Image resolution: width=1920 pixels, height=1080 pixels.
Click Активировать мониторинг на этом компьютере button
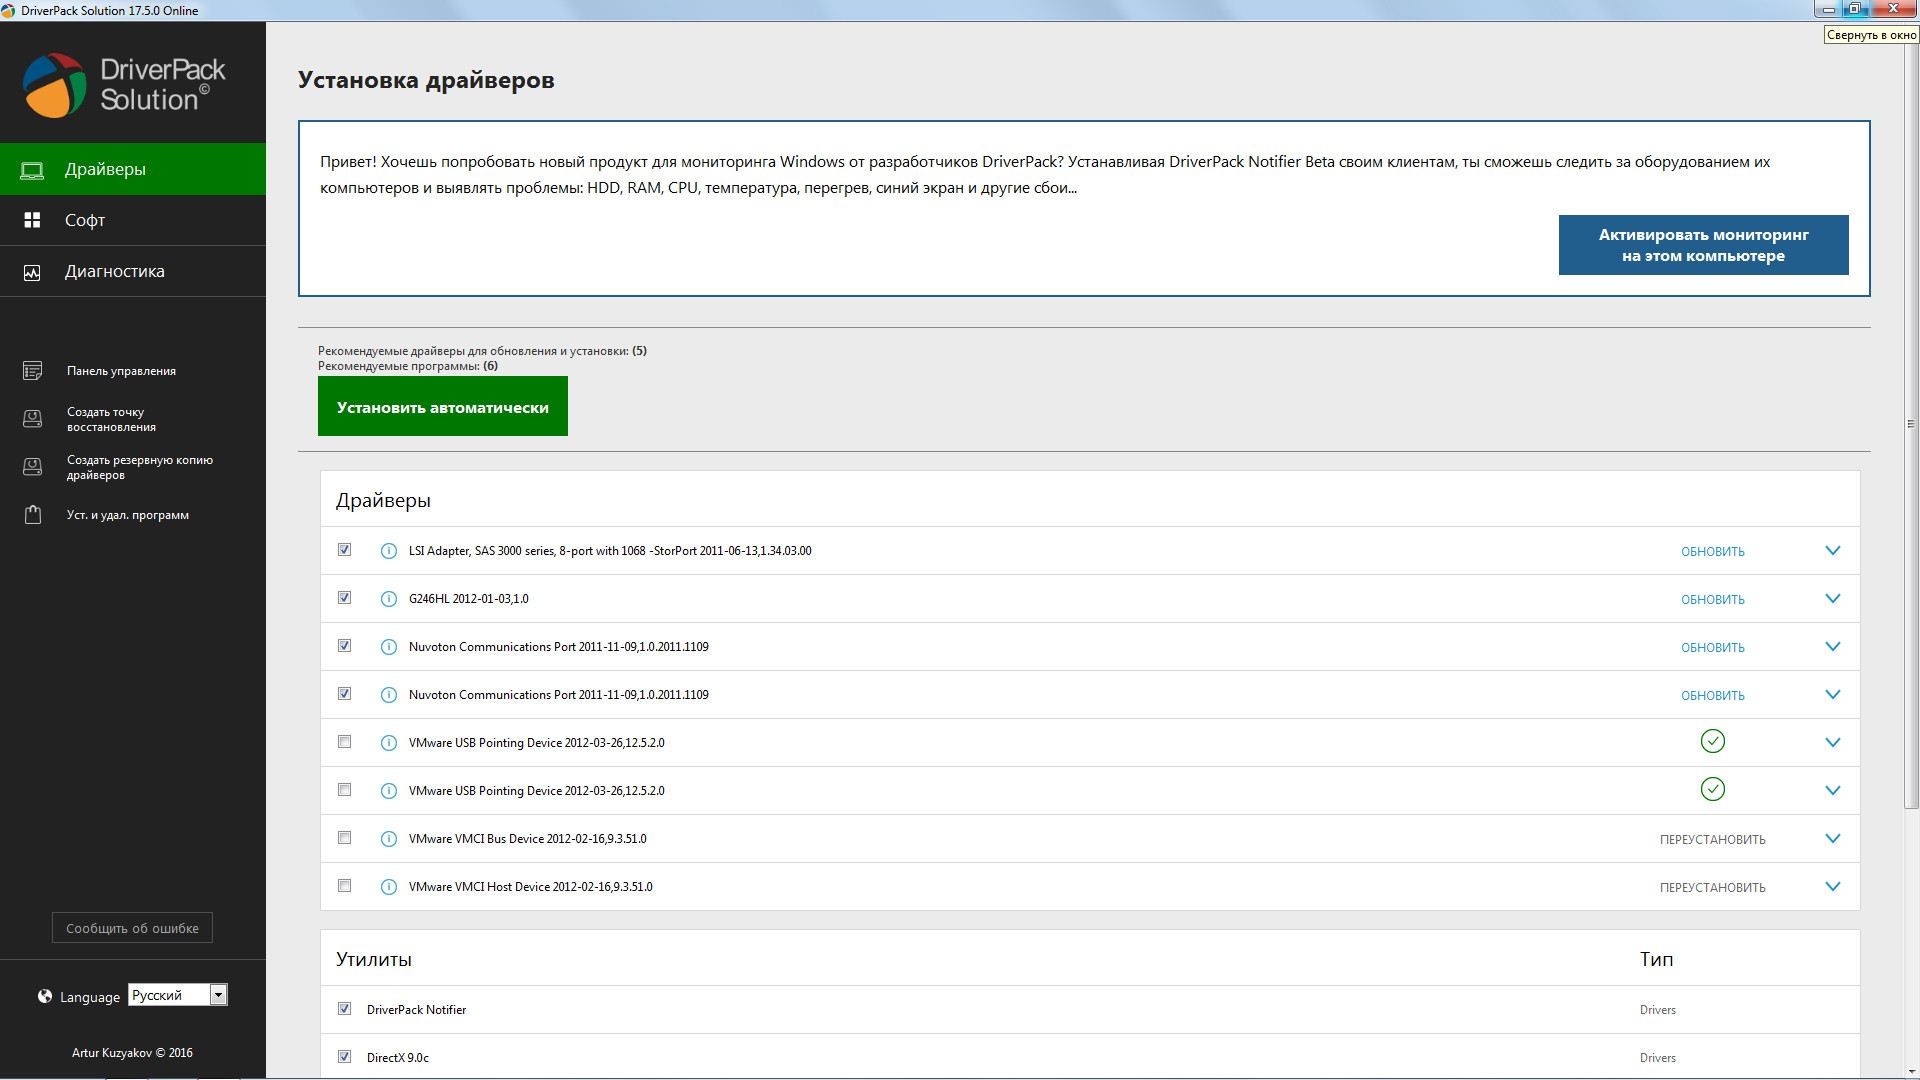(1703, 245)
